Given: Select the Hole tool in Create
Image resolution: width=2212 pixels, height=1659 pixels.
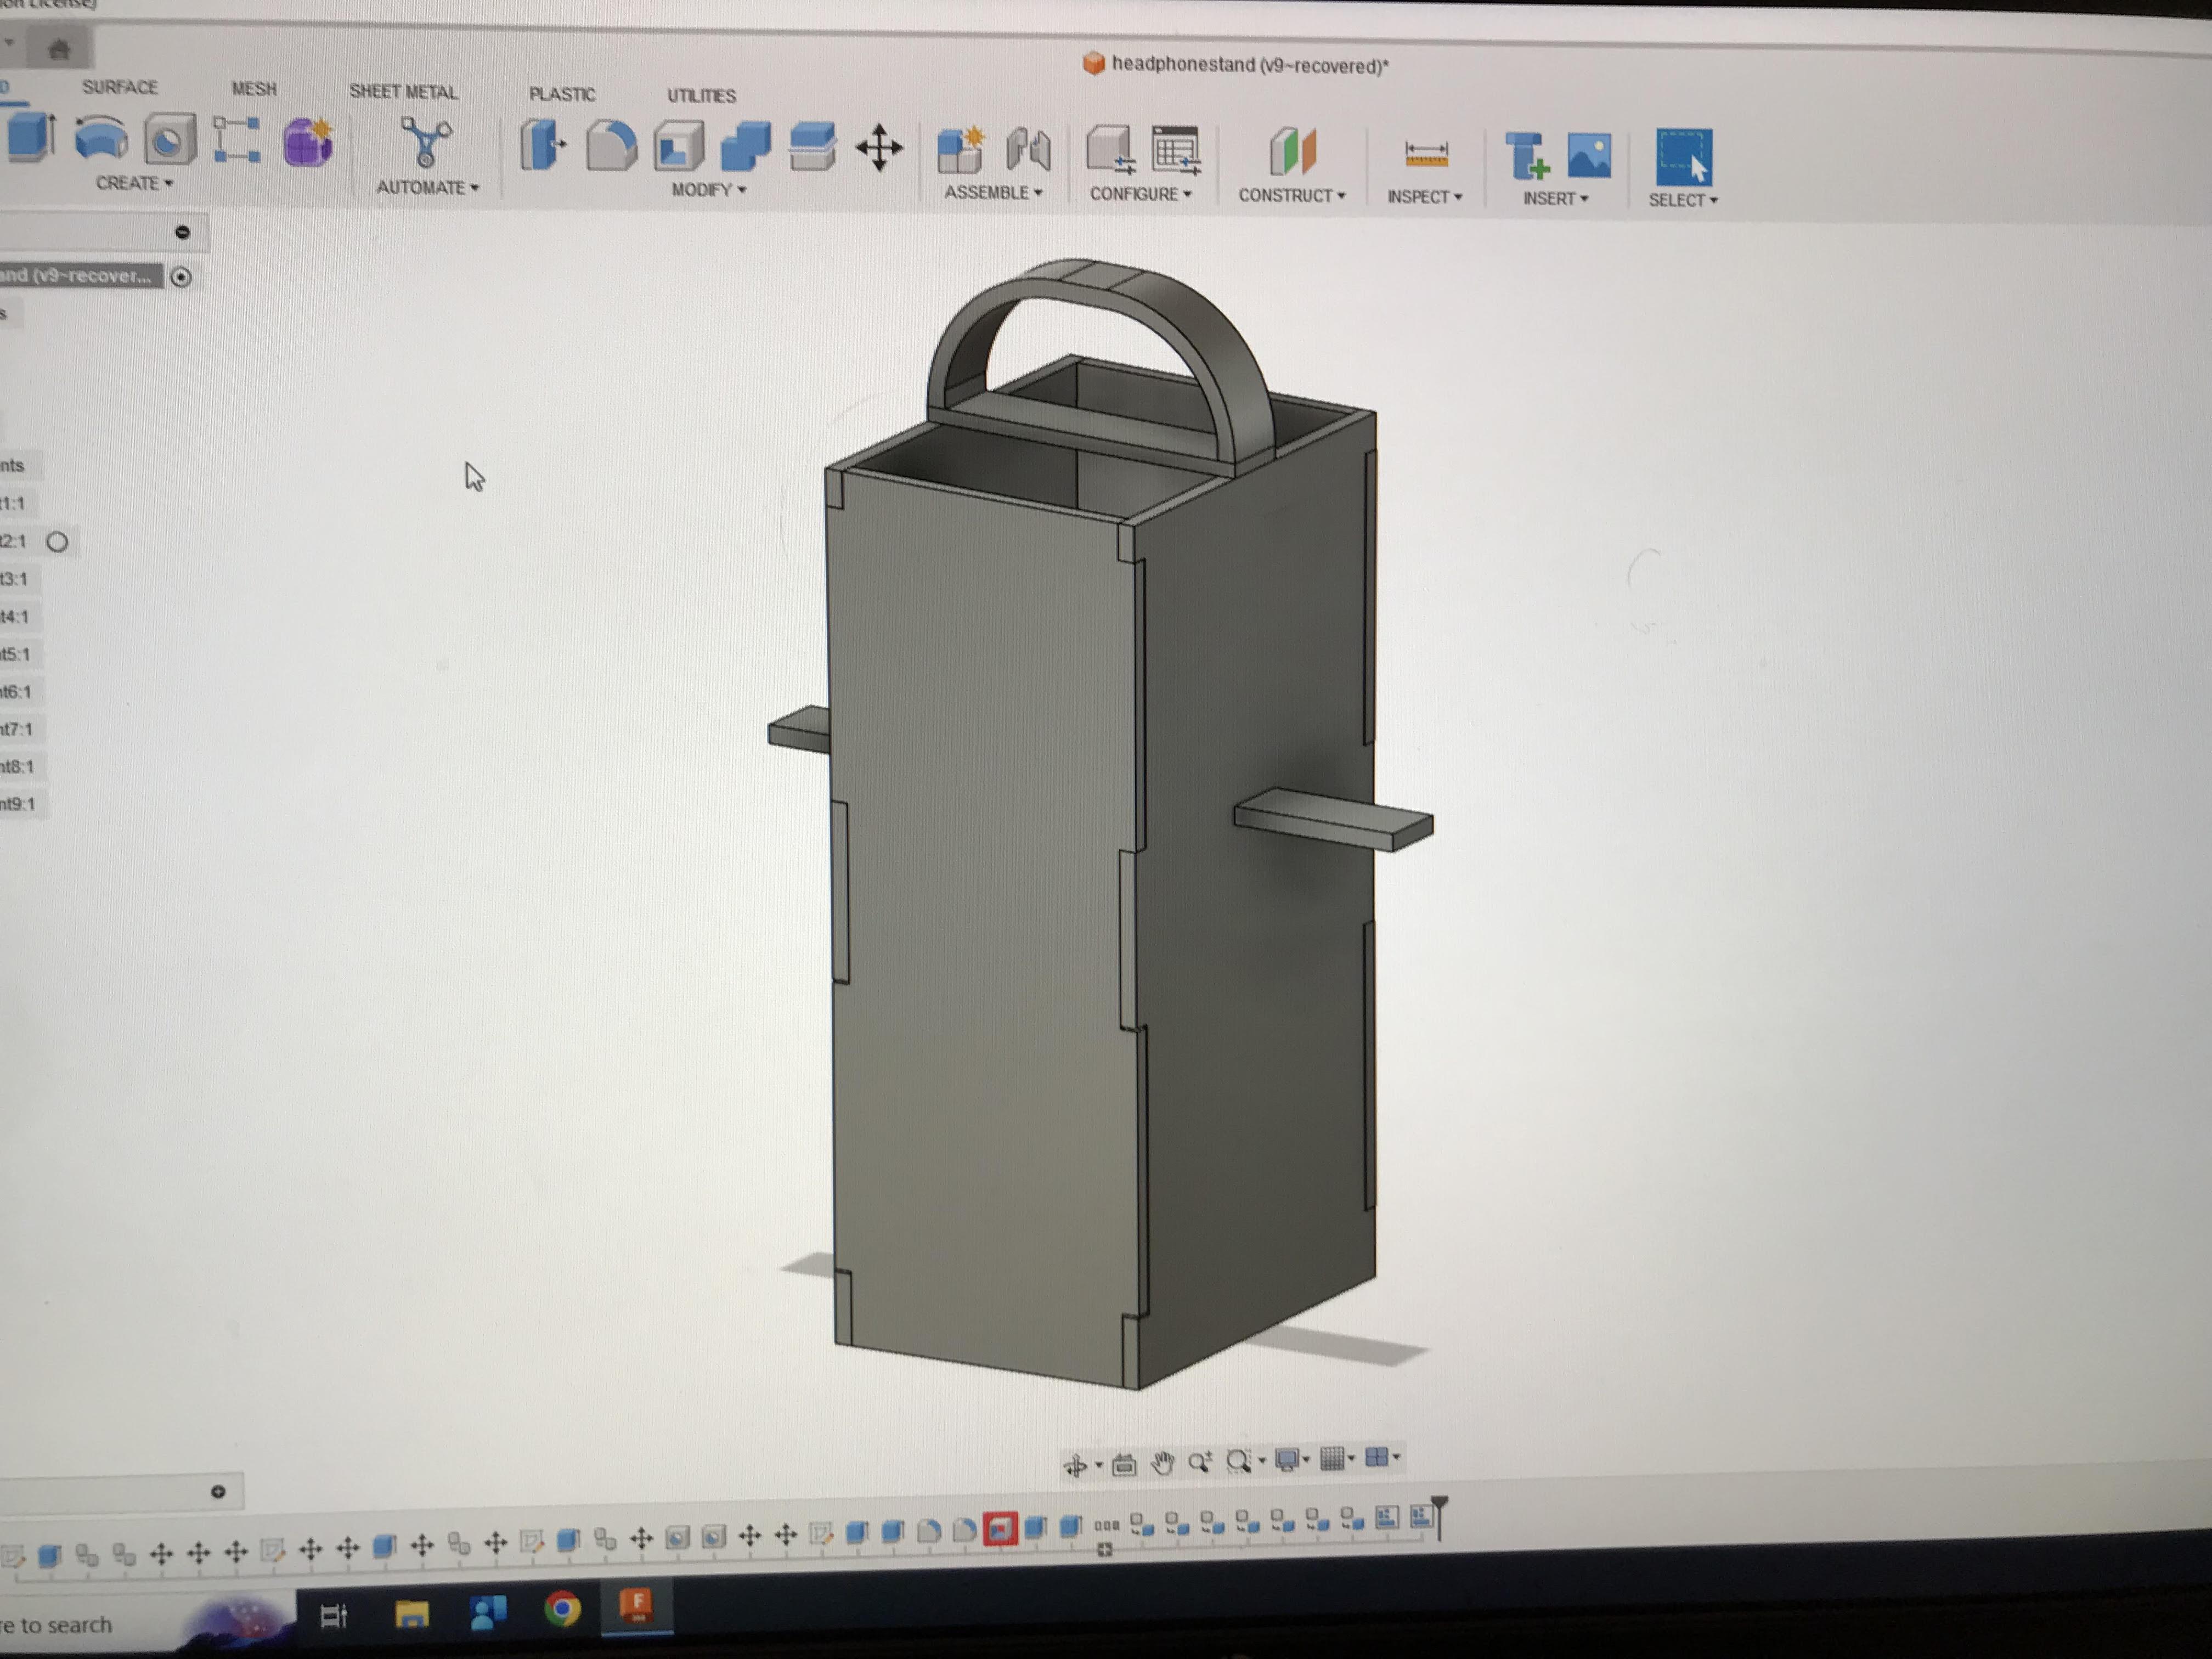Looking at the screenshot, I should pos(169,139).
